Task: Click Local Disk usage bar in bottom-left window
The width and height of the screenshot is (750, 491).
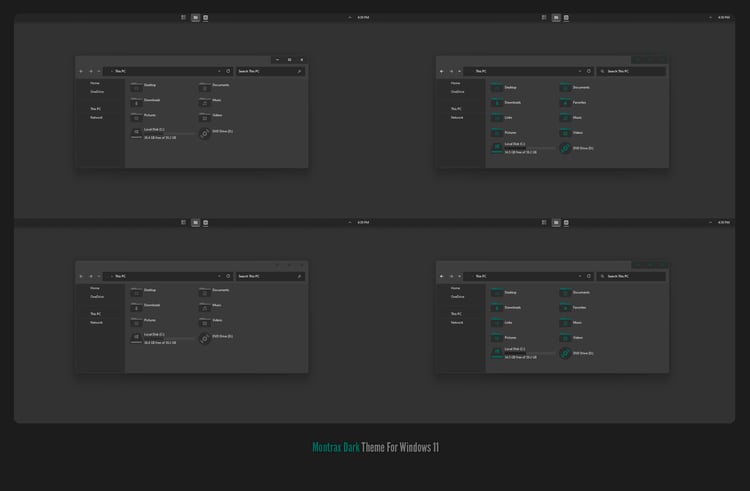Action: tap(169, 338)
